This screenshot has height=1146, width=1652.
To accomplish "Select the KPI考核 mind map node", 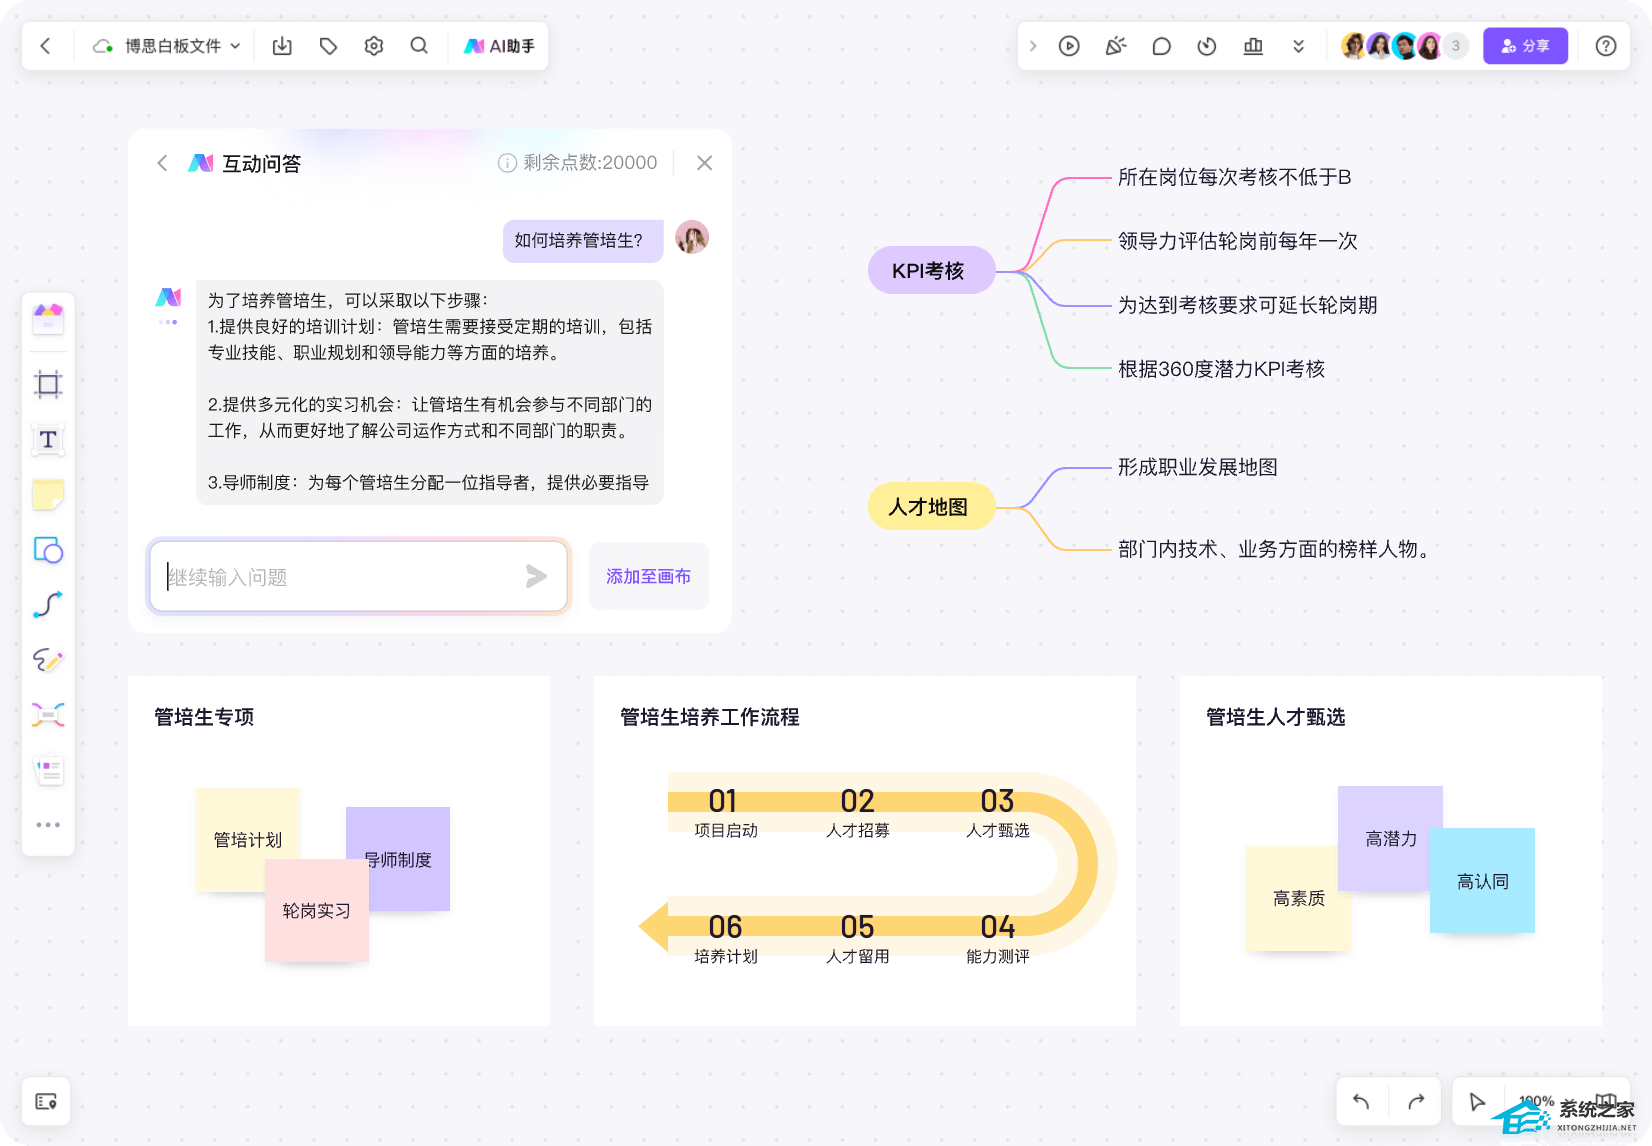I will click(931, 270).
